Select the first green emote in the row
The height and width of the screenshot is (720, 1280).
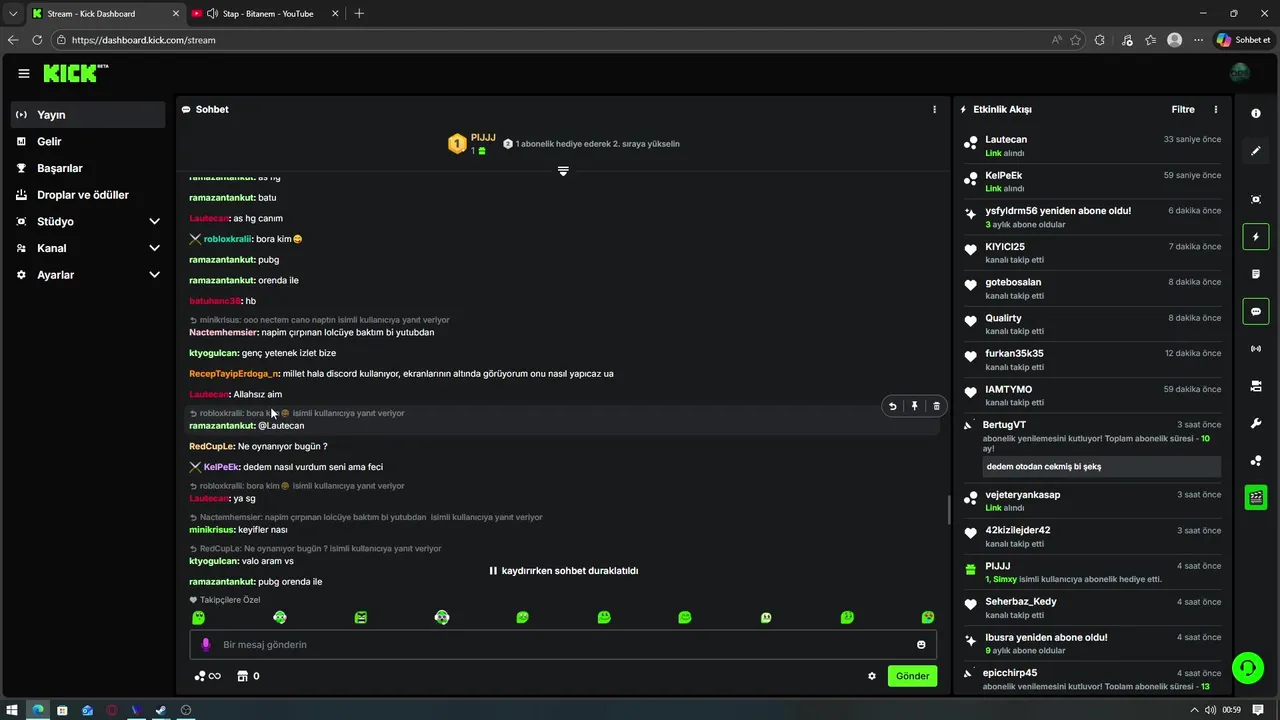coord(198,618)
